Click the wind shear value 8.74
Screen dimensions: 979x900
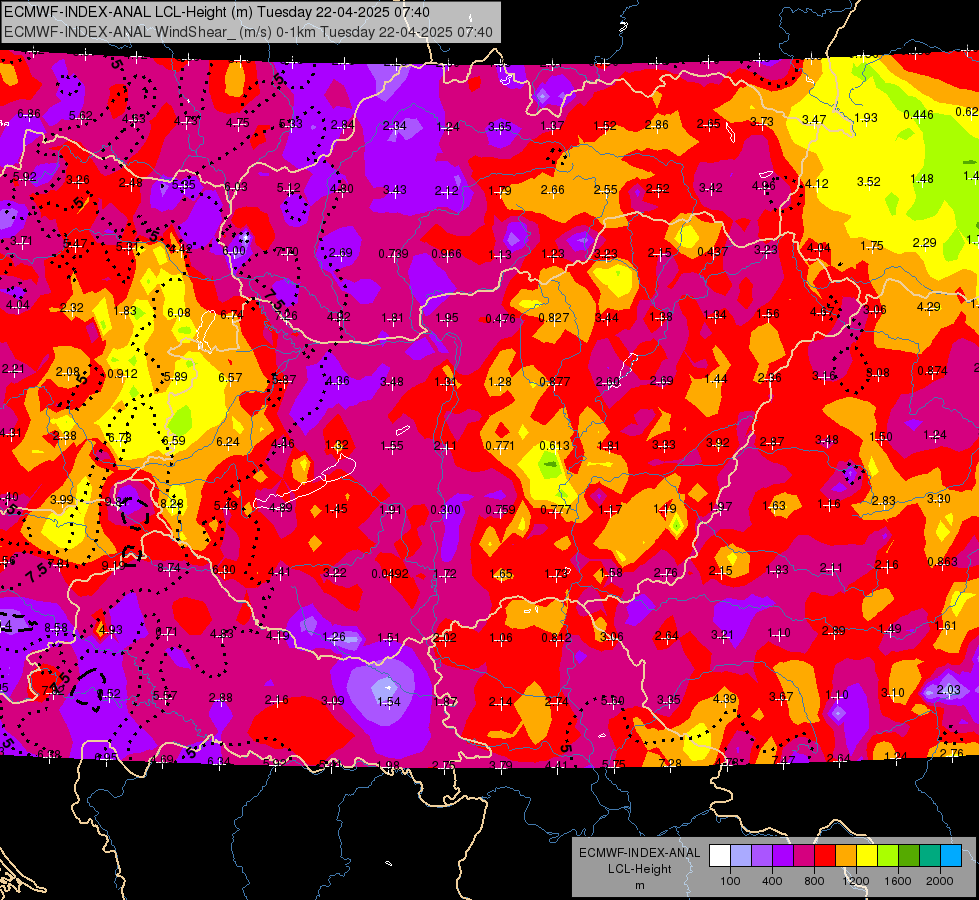pyautogui.click(x=169, y=568)
